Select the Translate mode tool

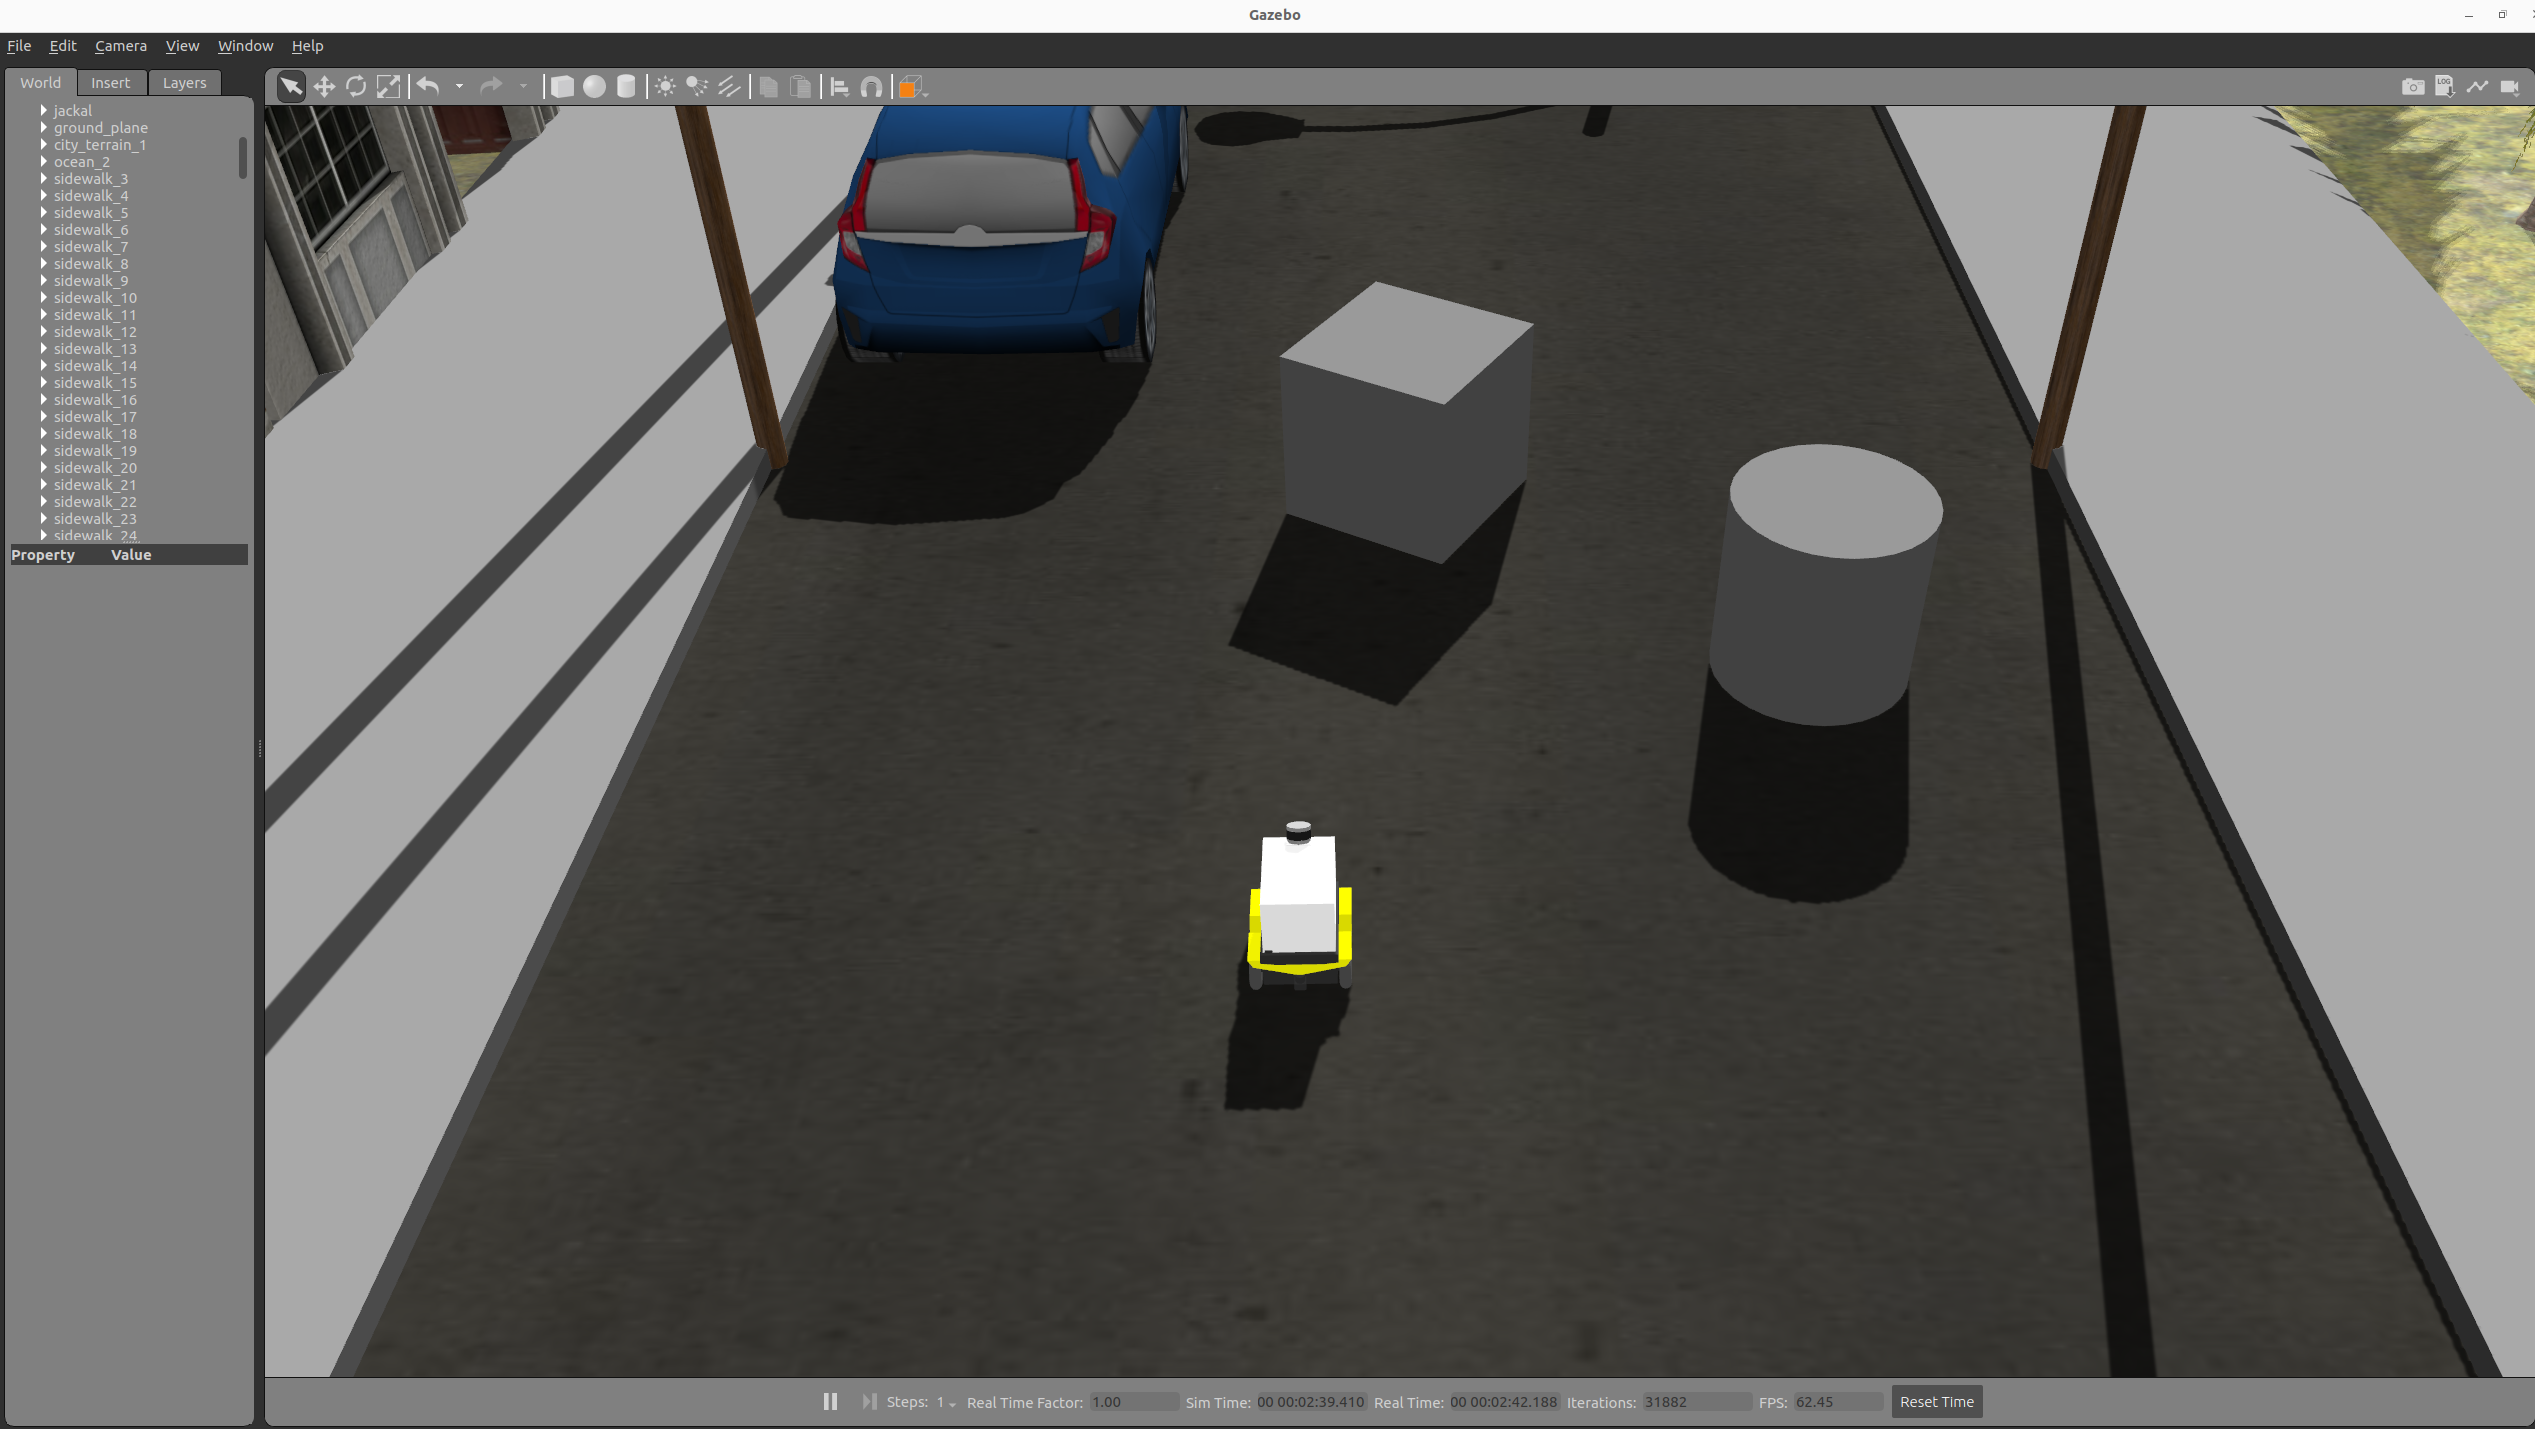[324, 87]
